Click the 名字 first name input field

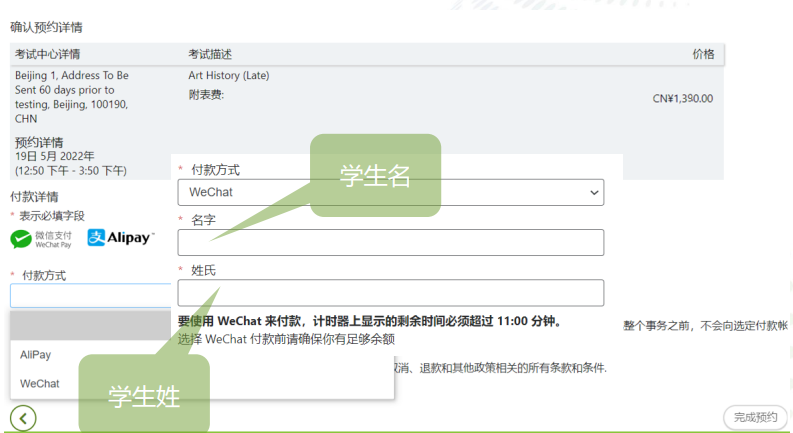click(390, 243)
